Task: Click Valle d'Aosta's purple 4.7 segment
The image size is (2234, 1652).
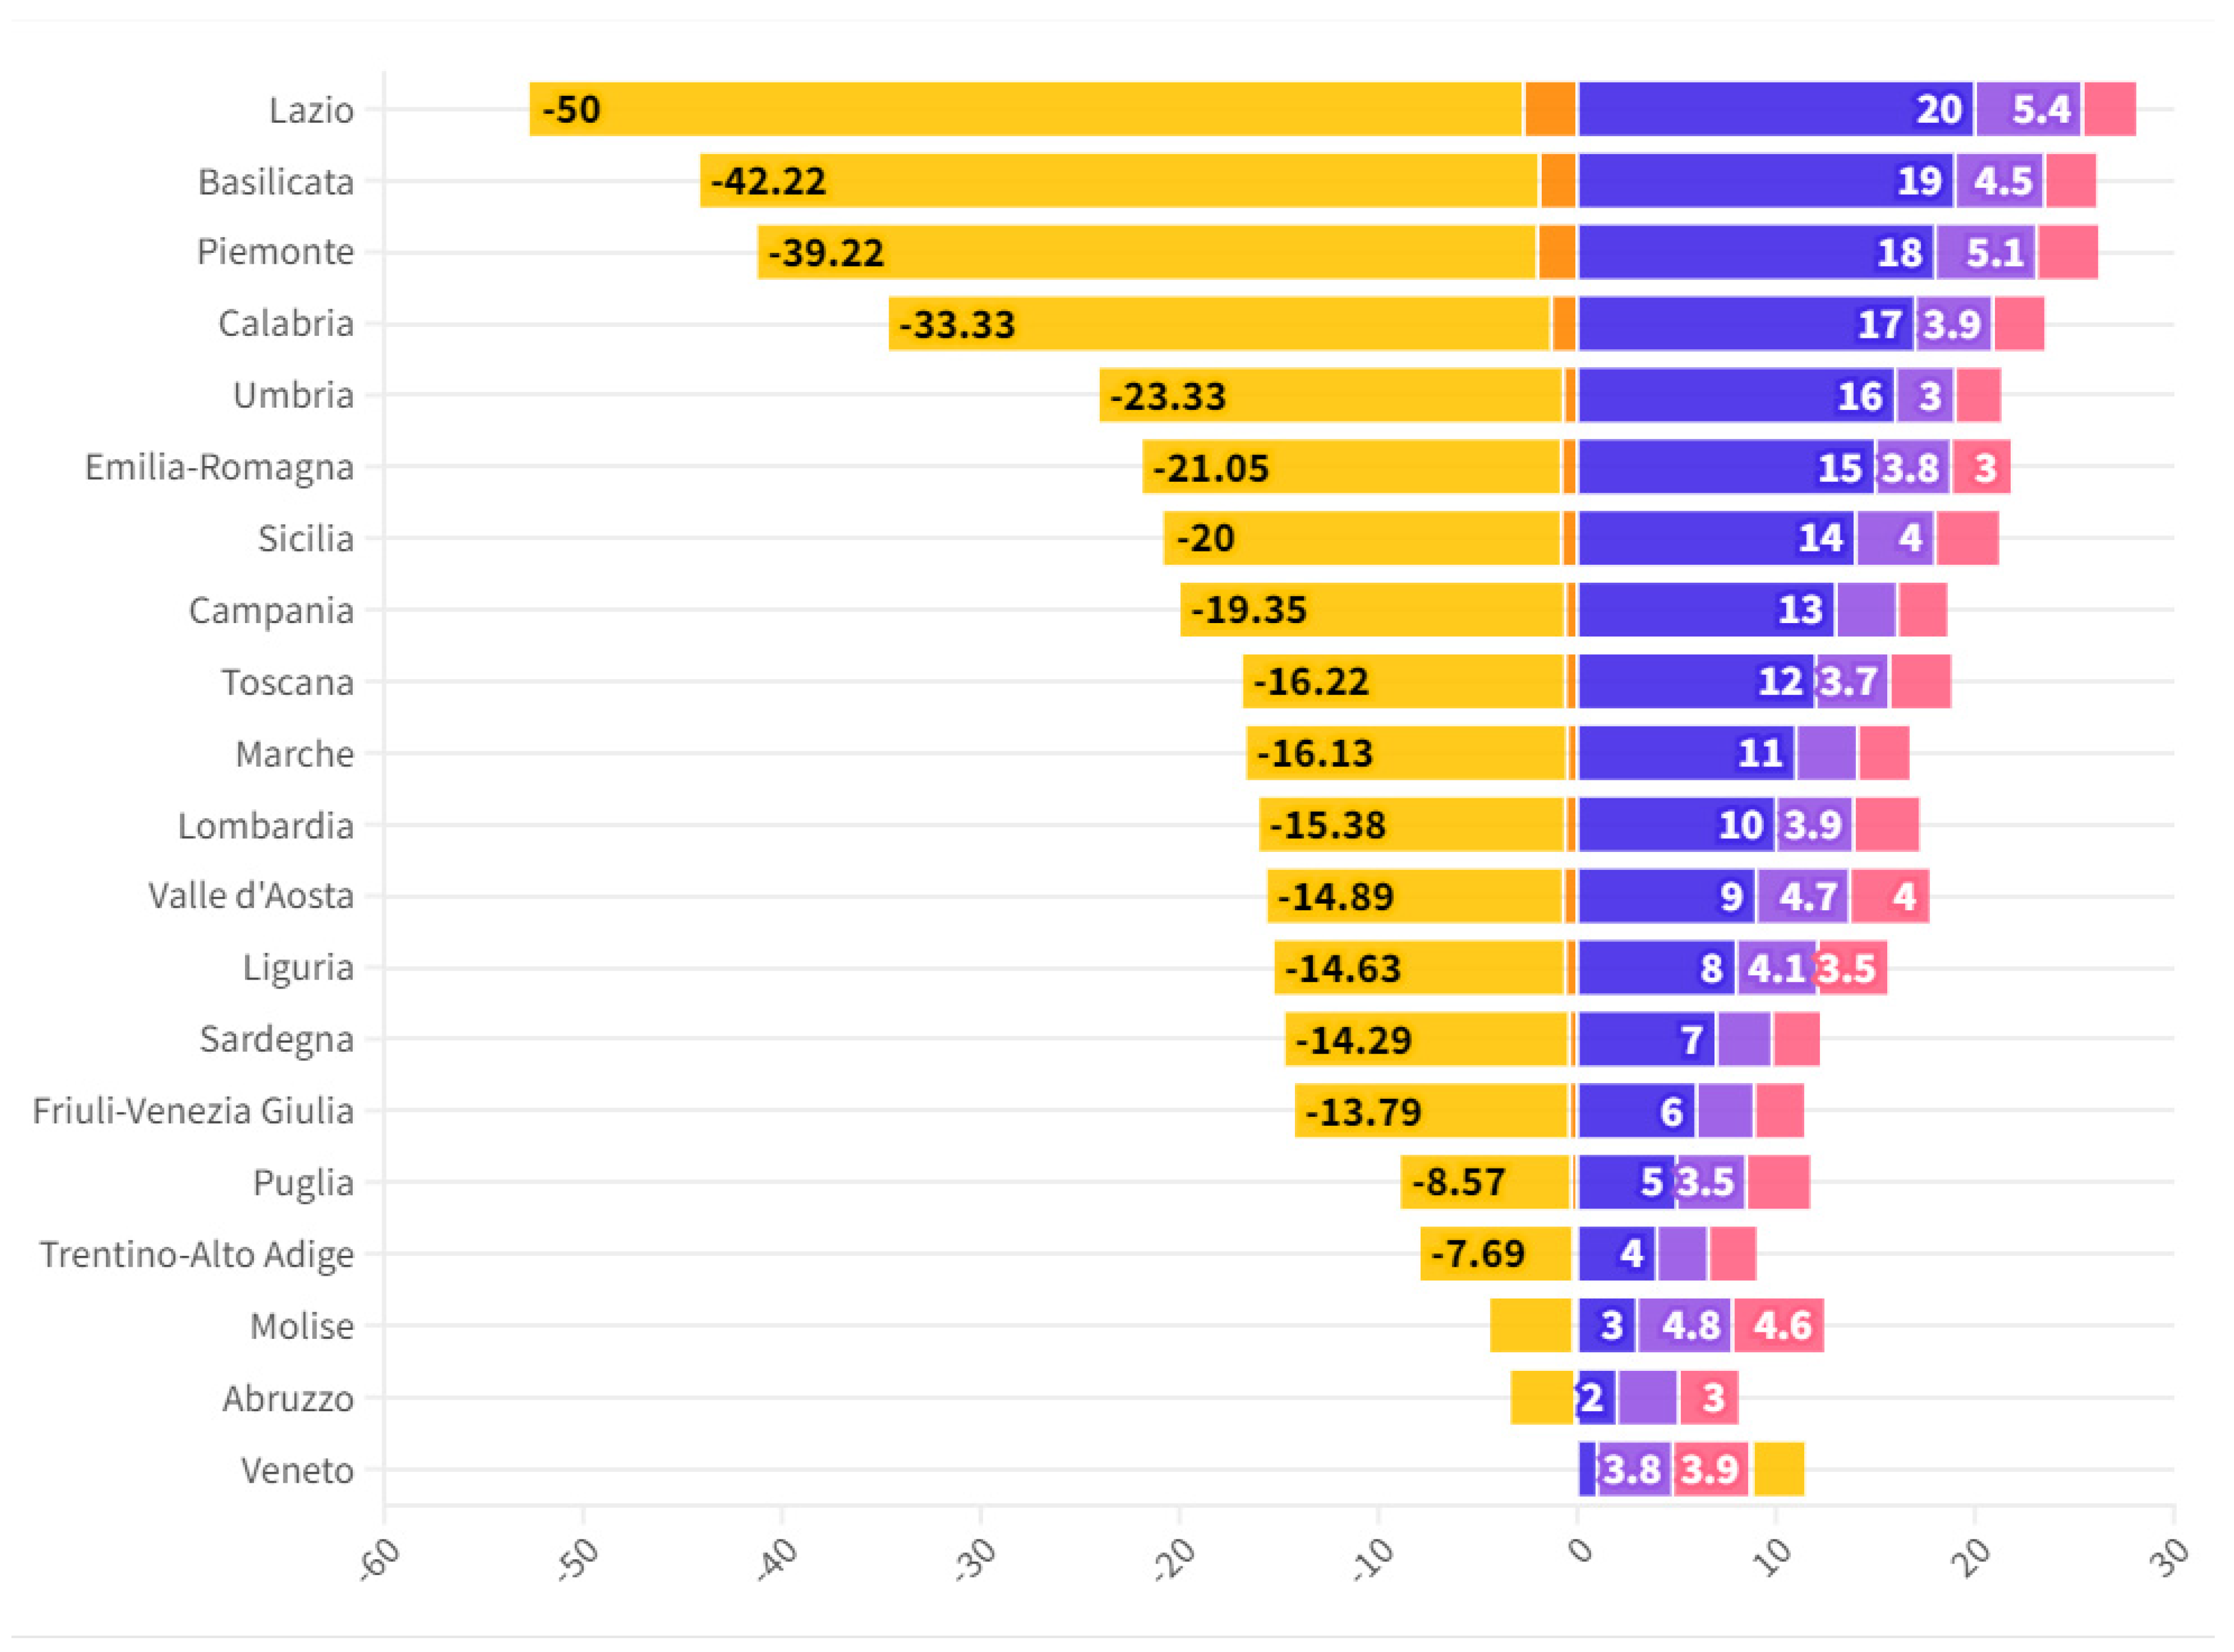Action: click(1803, 896)
